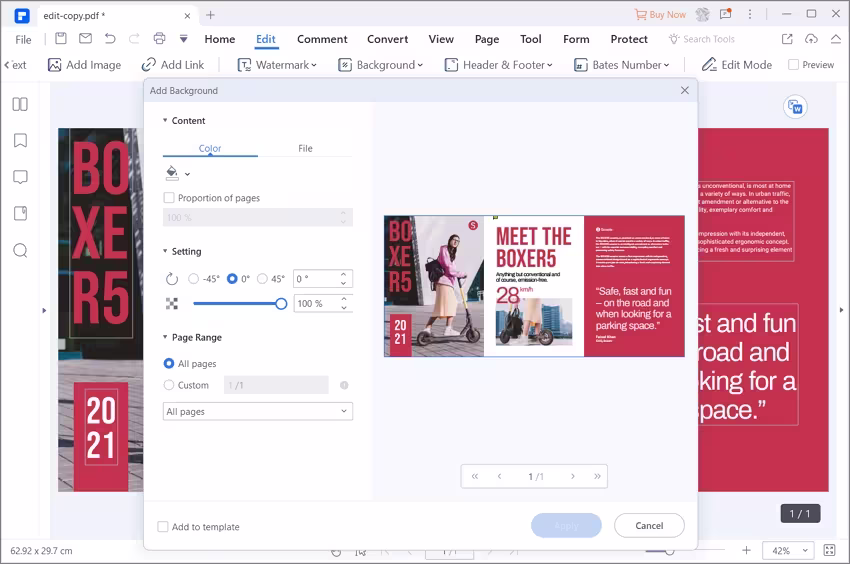
Task: Click the Add Image tool
Action: [85, 65]
